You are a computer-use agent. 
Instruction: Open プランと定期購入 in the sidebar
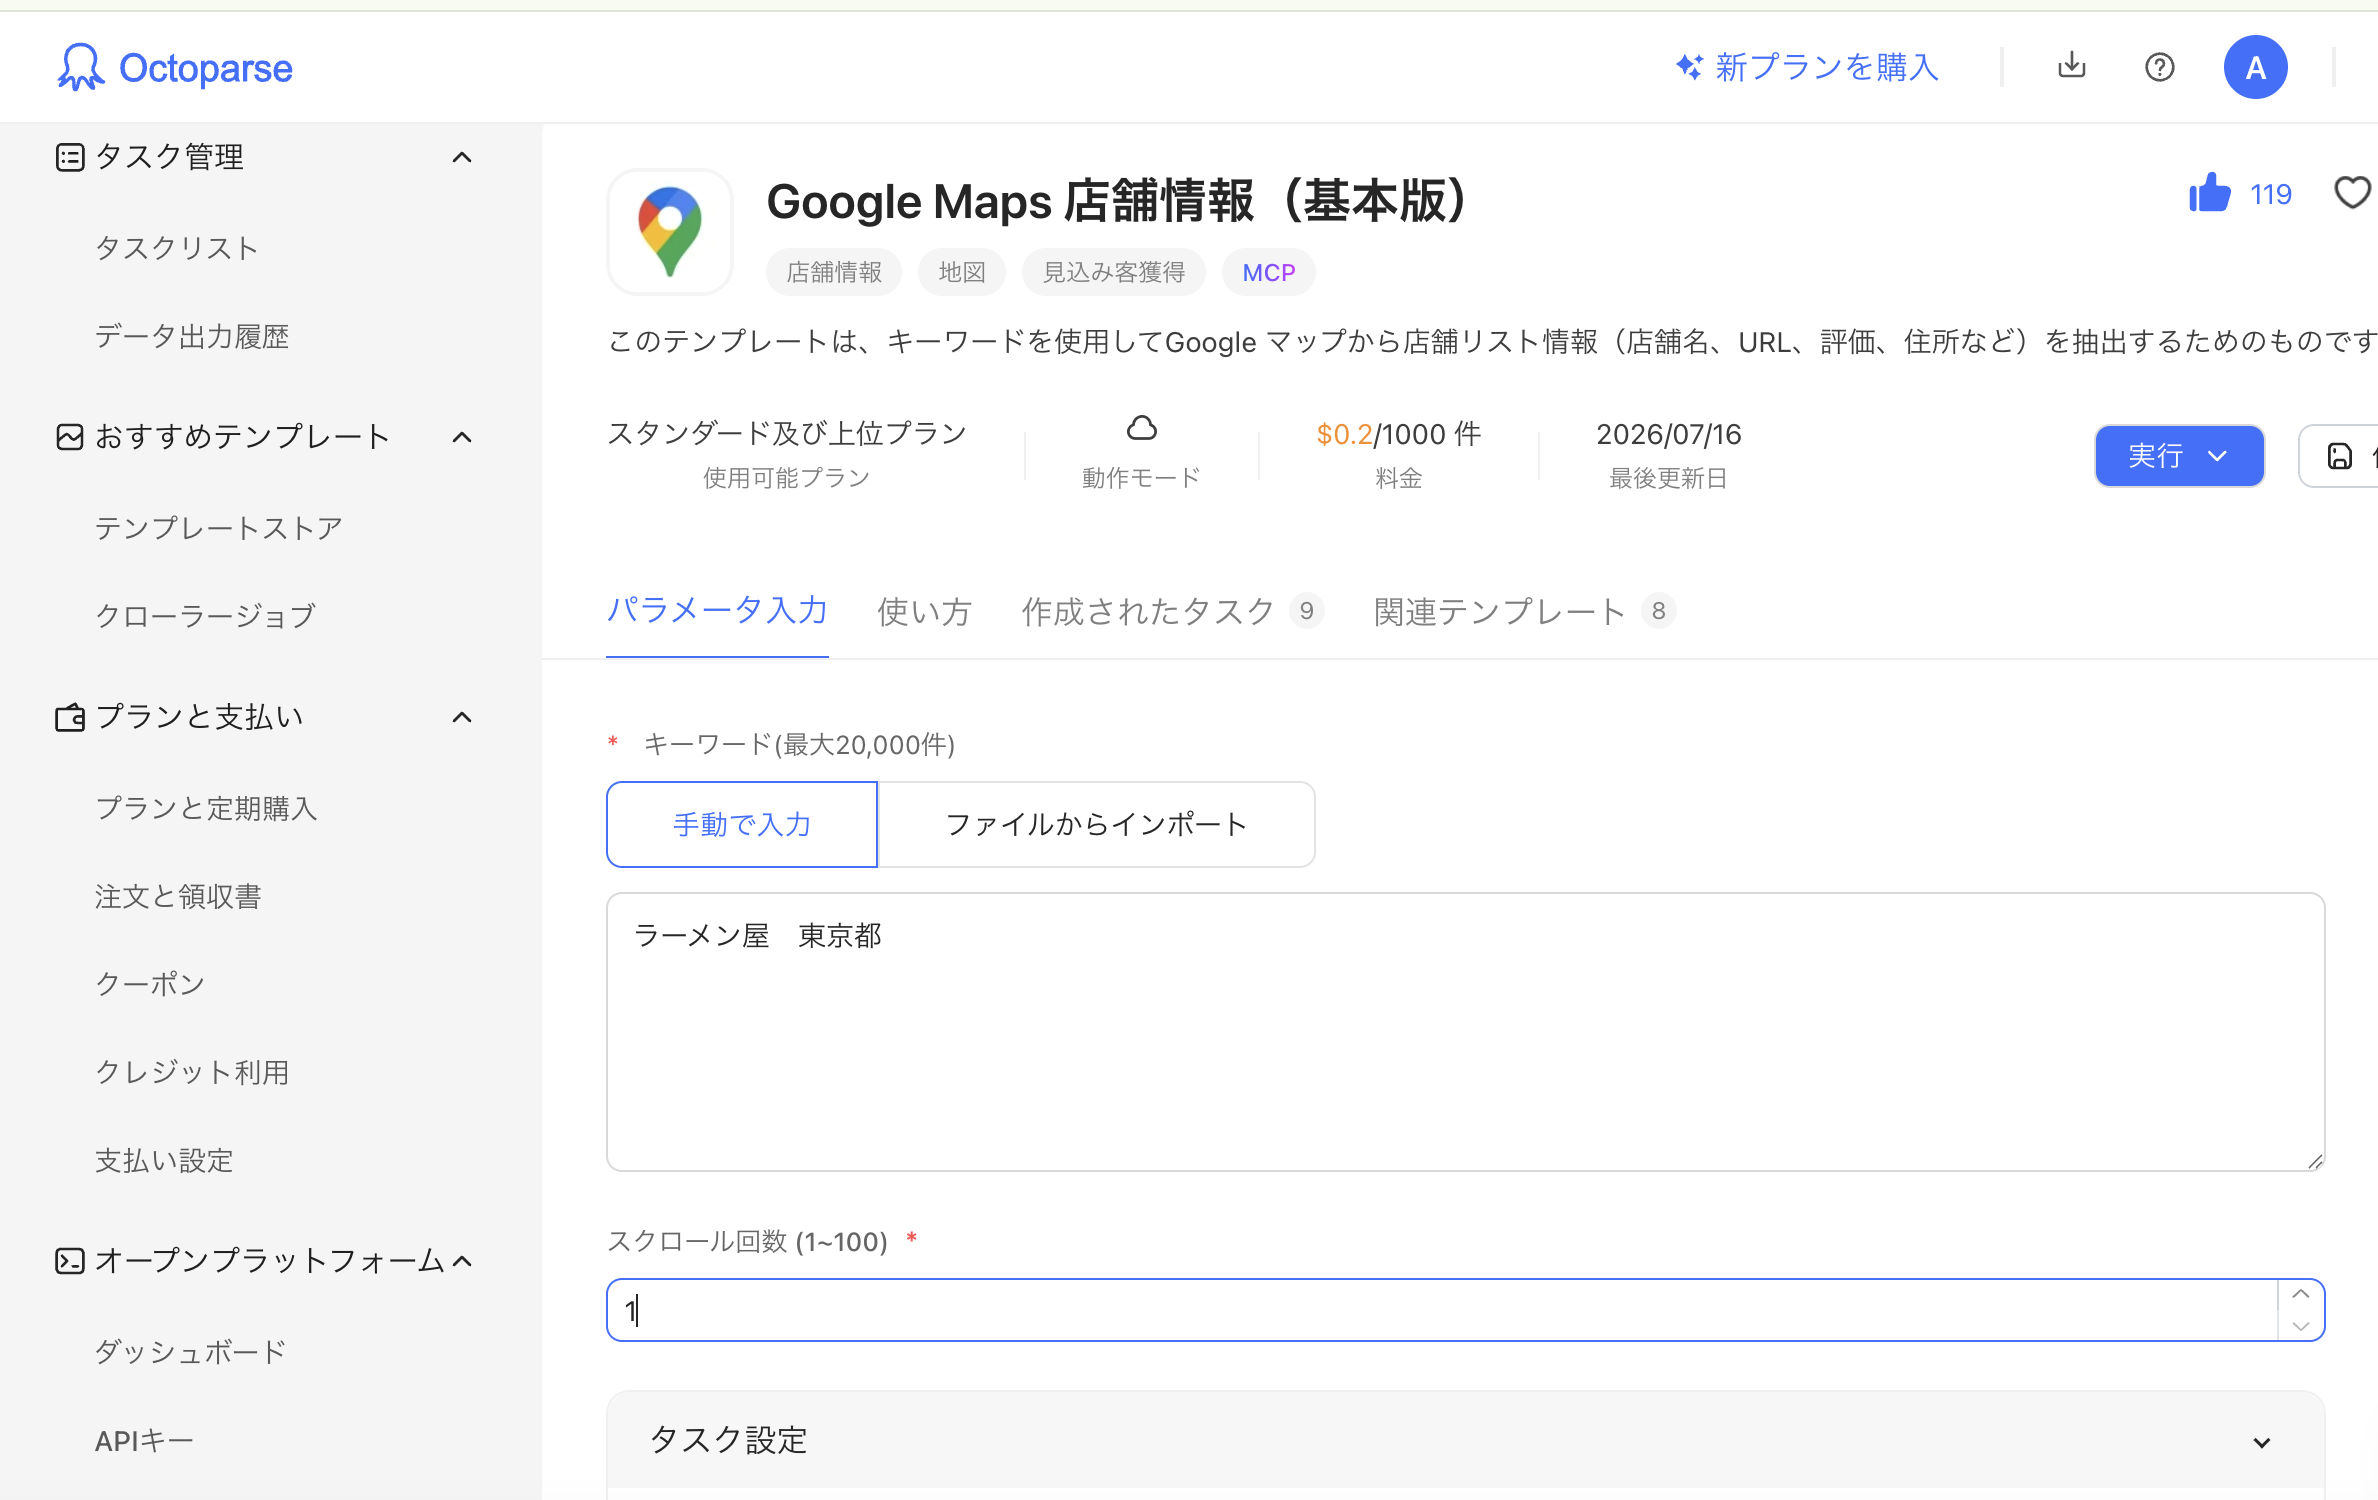pyautogui.click(x=206, y=808)
